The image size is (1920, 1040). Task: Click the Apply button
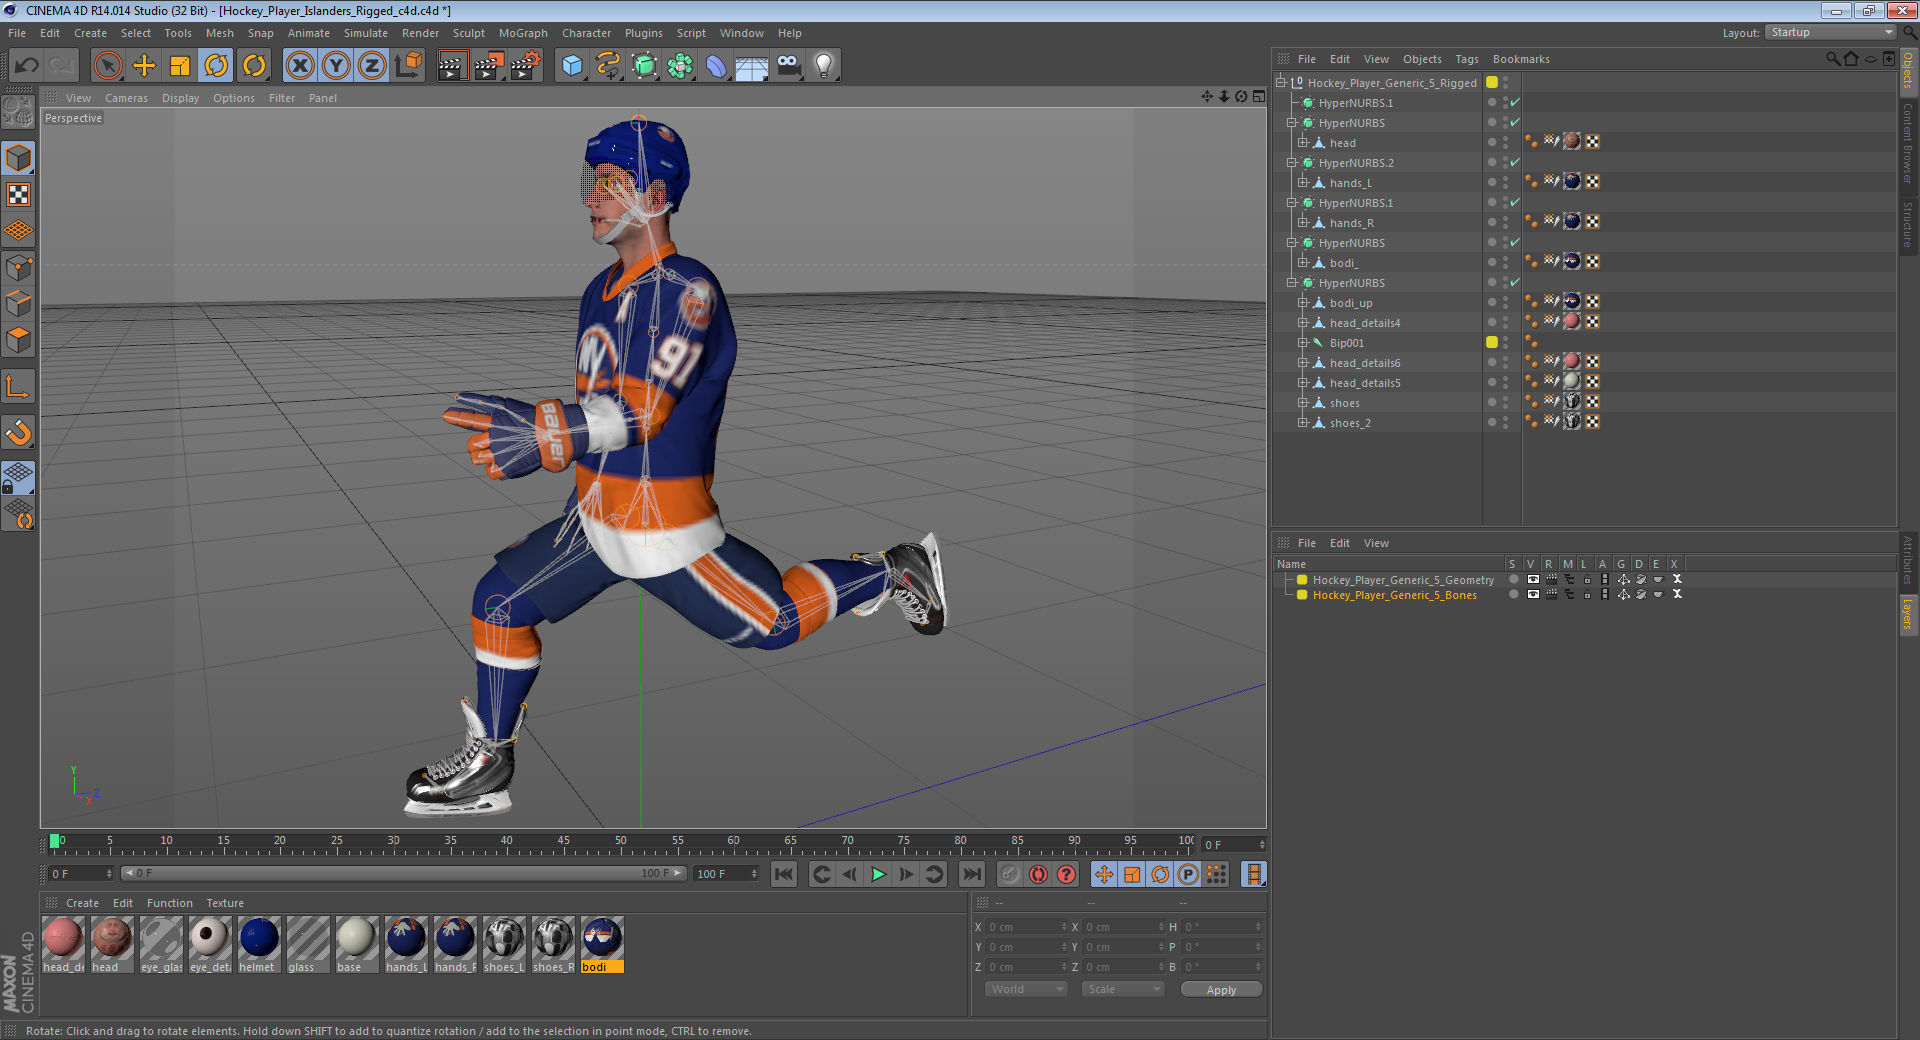(1221, 990)
